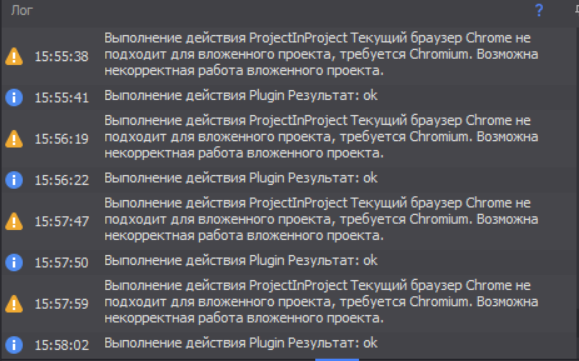
Task: Select the 15:55:38 timestamp
Action: [62, 56]
